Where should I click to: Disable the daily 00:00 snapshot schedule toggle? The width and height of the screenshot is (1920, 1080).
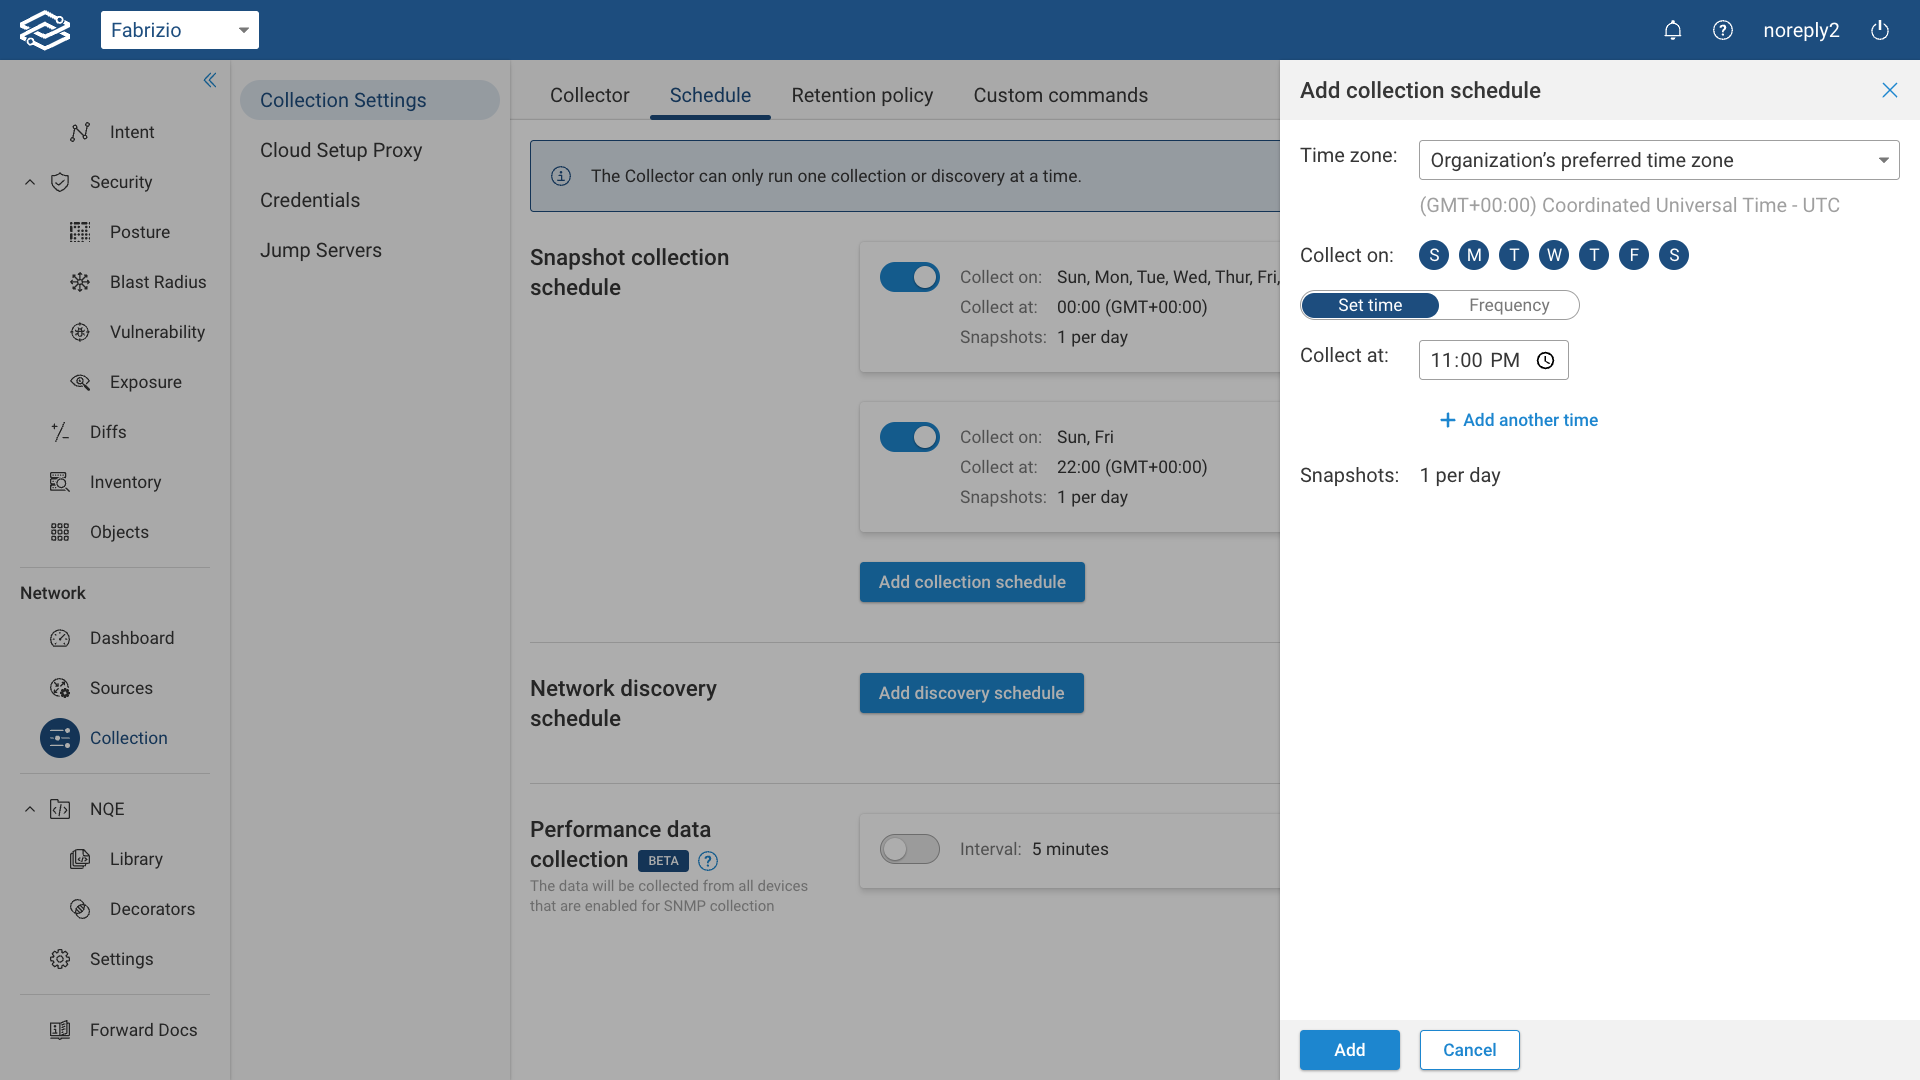click(x=909, y=277)
